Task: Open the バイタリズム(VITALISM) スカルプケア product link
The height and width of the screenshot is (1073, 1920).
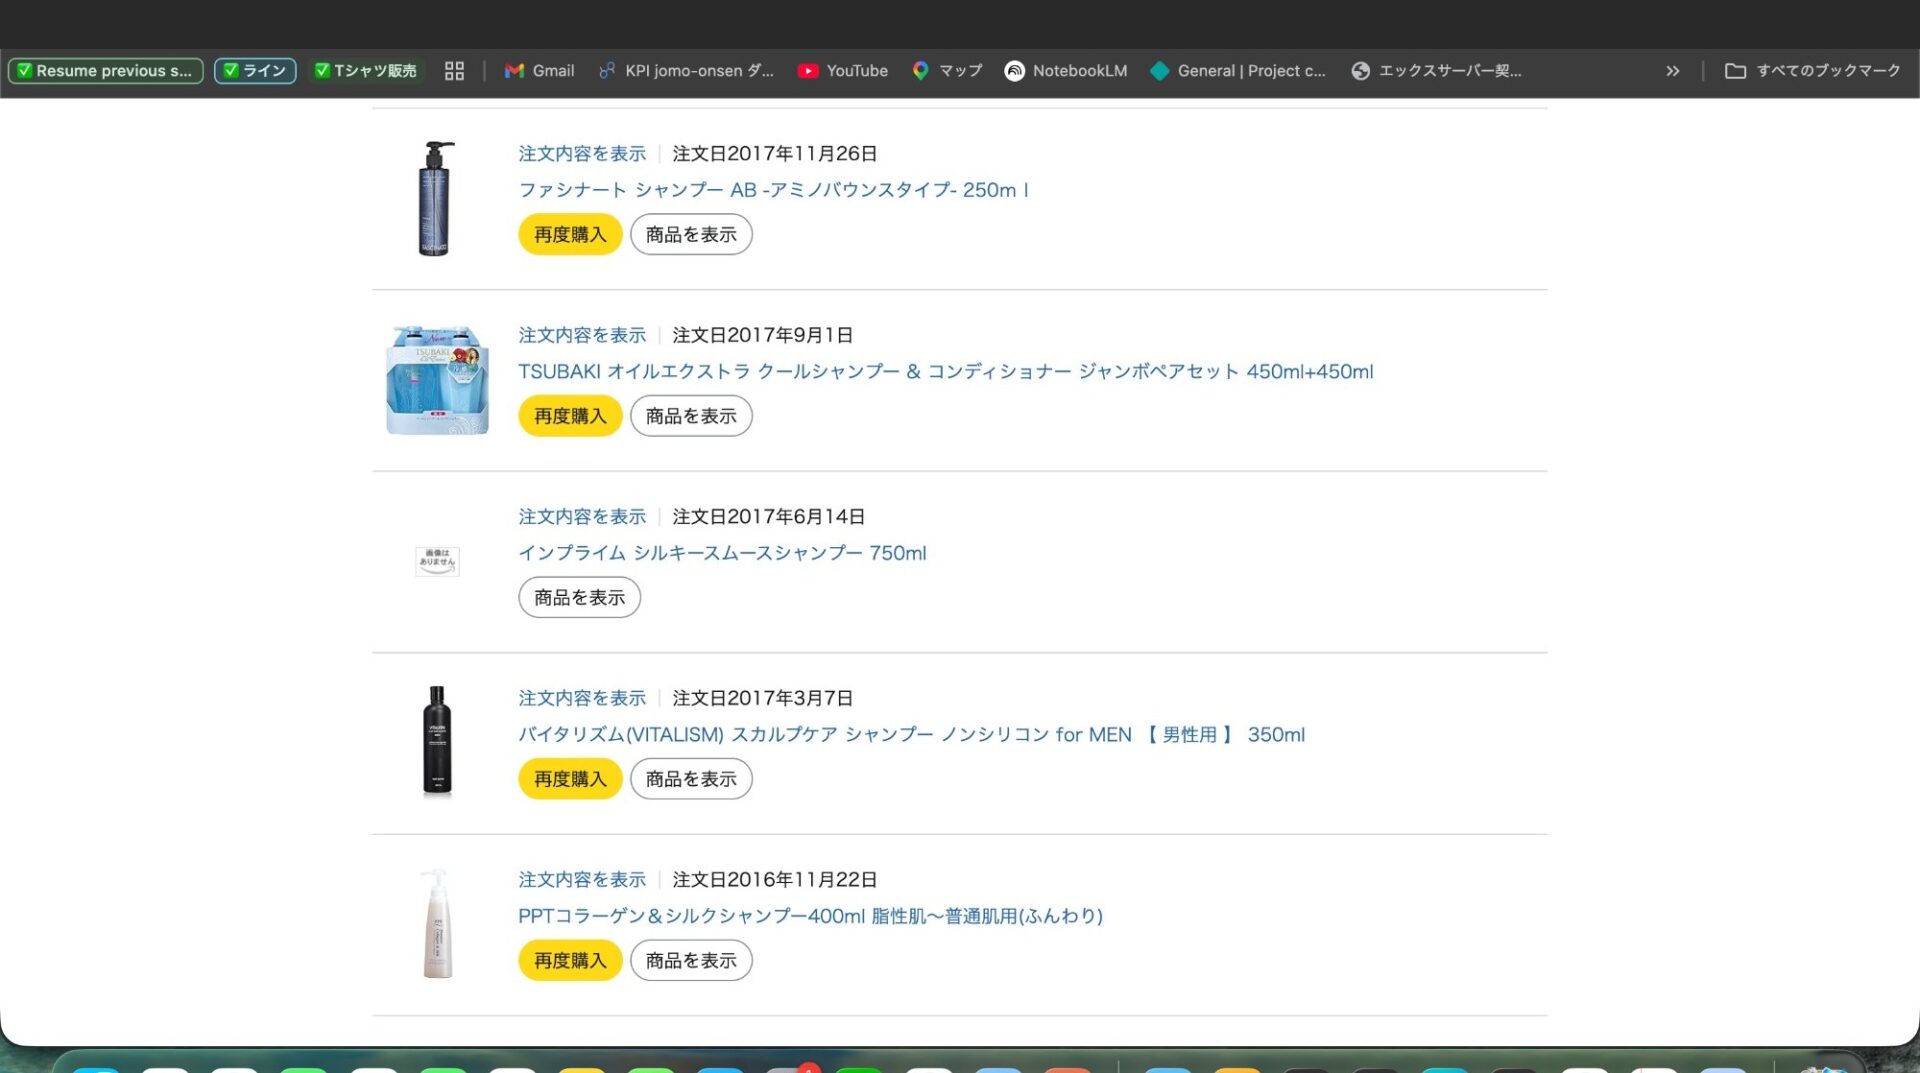Action: click(911, 735)
